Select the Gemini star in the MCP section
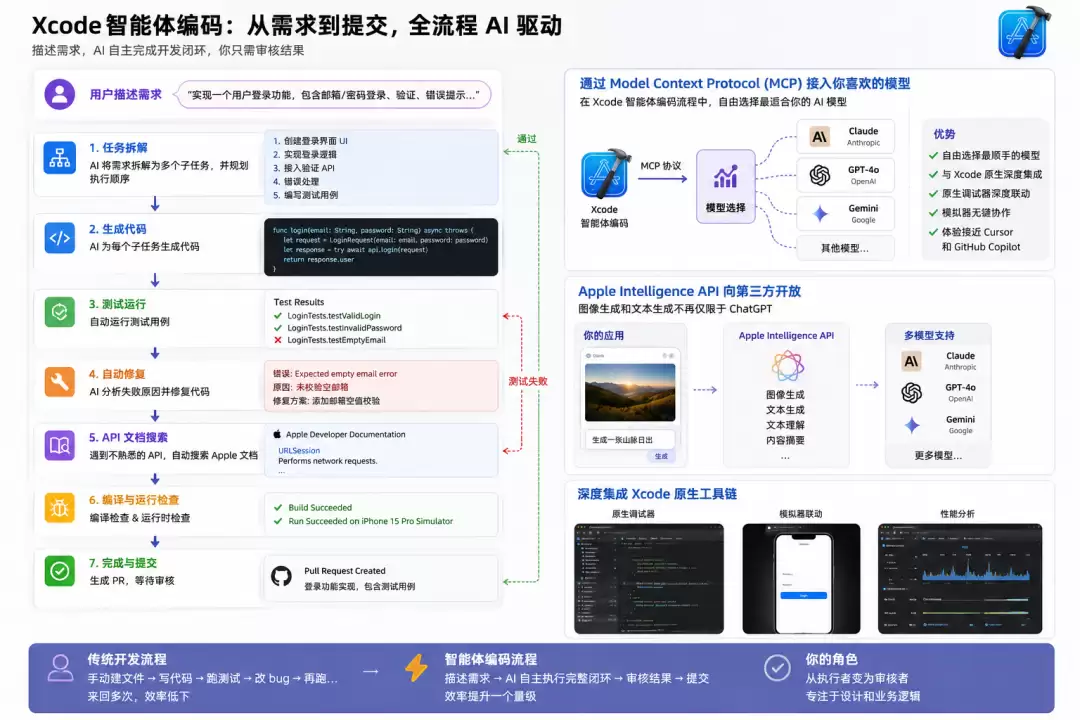Image resolution: width=1080 pixels, height=720 pixels. (820, 214)
